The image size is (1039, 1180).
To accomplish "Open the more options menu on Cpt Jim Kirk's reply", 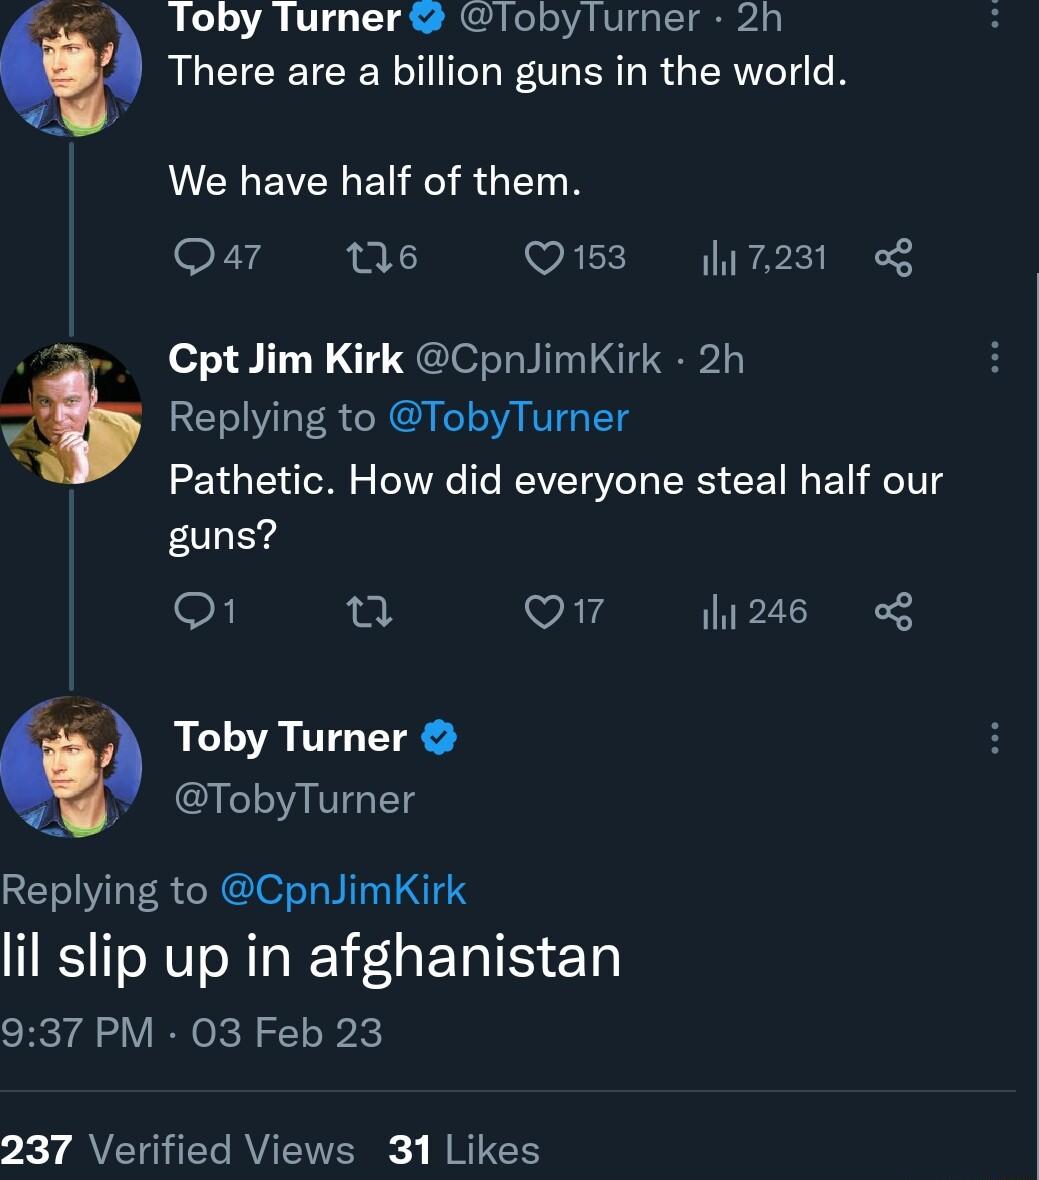I will pos(995,357).
